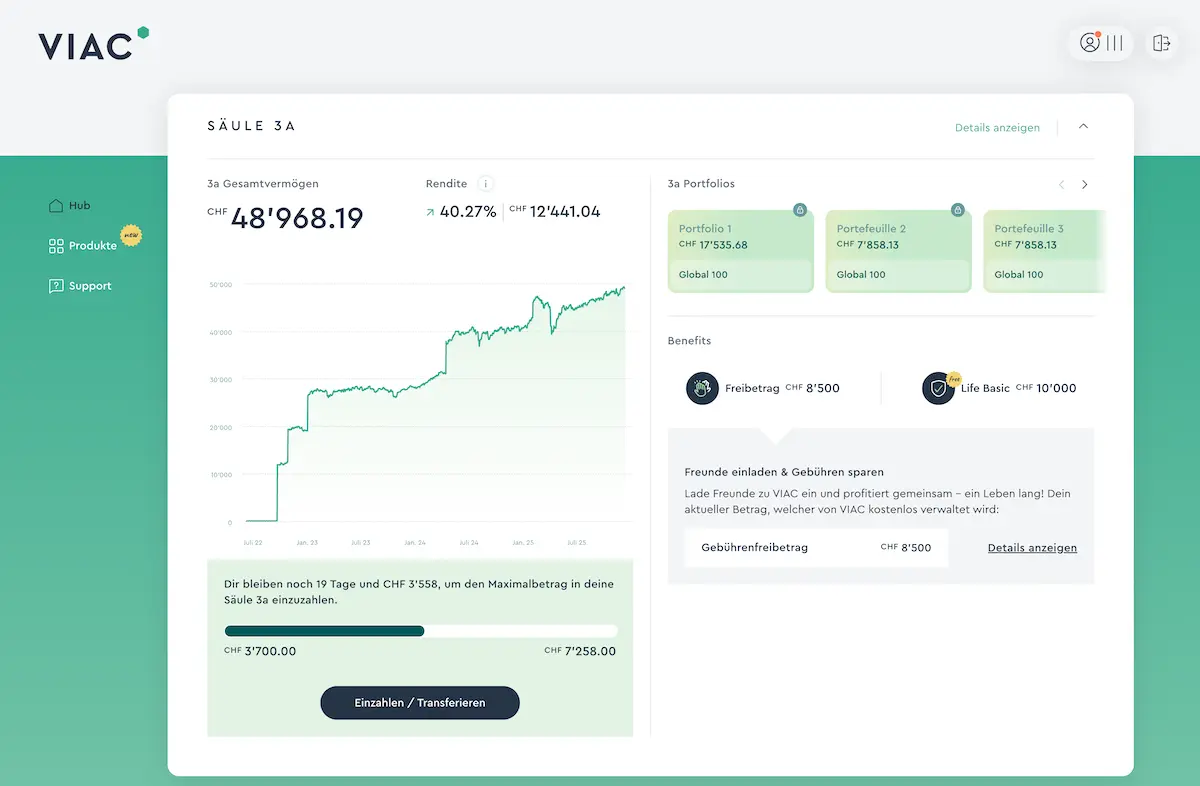Click Details anzeigen near Gebührenfreibetrag

pos(1032,548)
